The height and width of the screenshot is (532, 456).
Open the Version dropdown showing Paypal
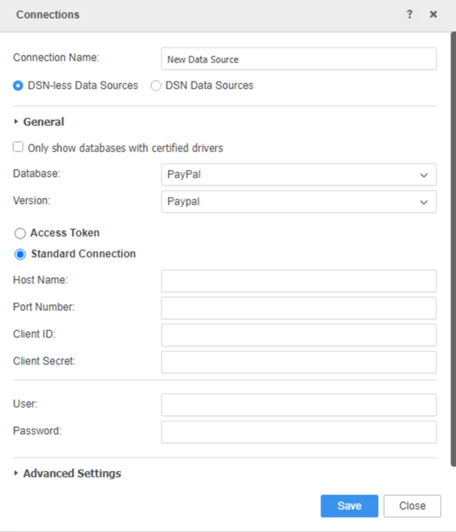[299, 202]
